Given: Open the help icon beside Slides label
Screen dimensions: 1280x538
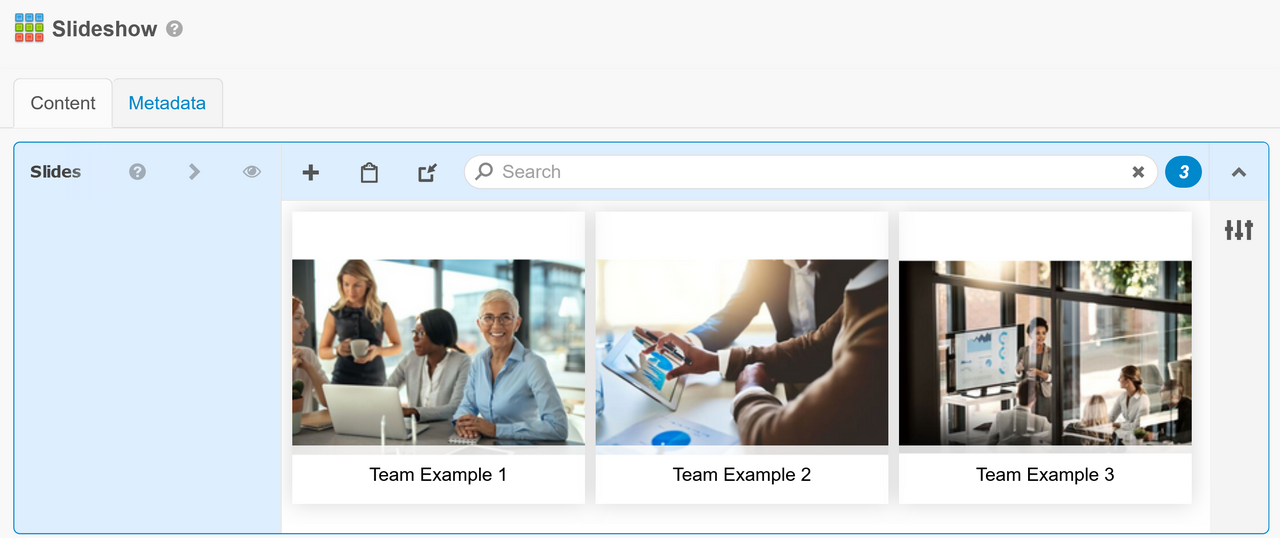Looking at the screenshot, I should coord(138,172).
